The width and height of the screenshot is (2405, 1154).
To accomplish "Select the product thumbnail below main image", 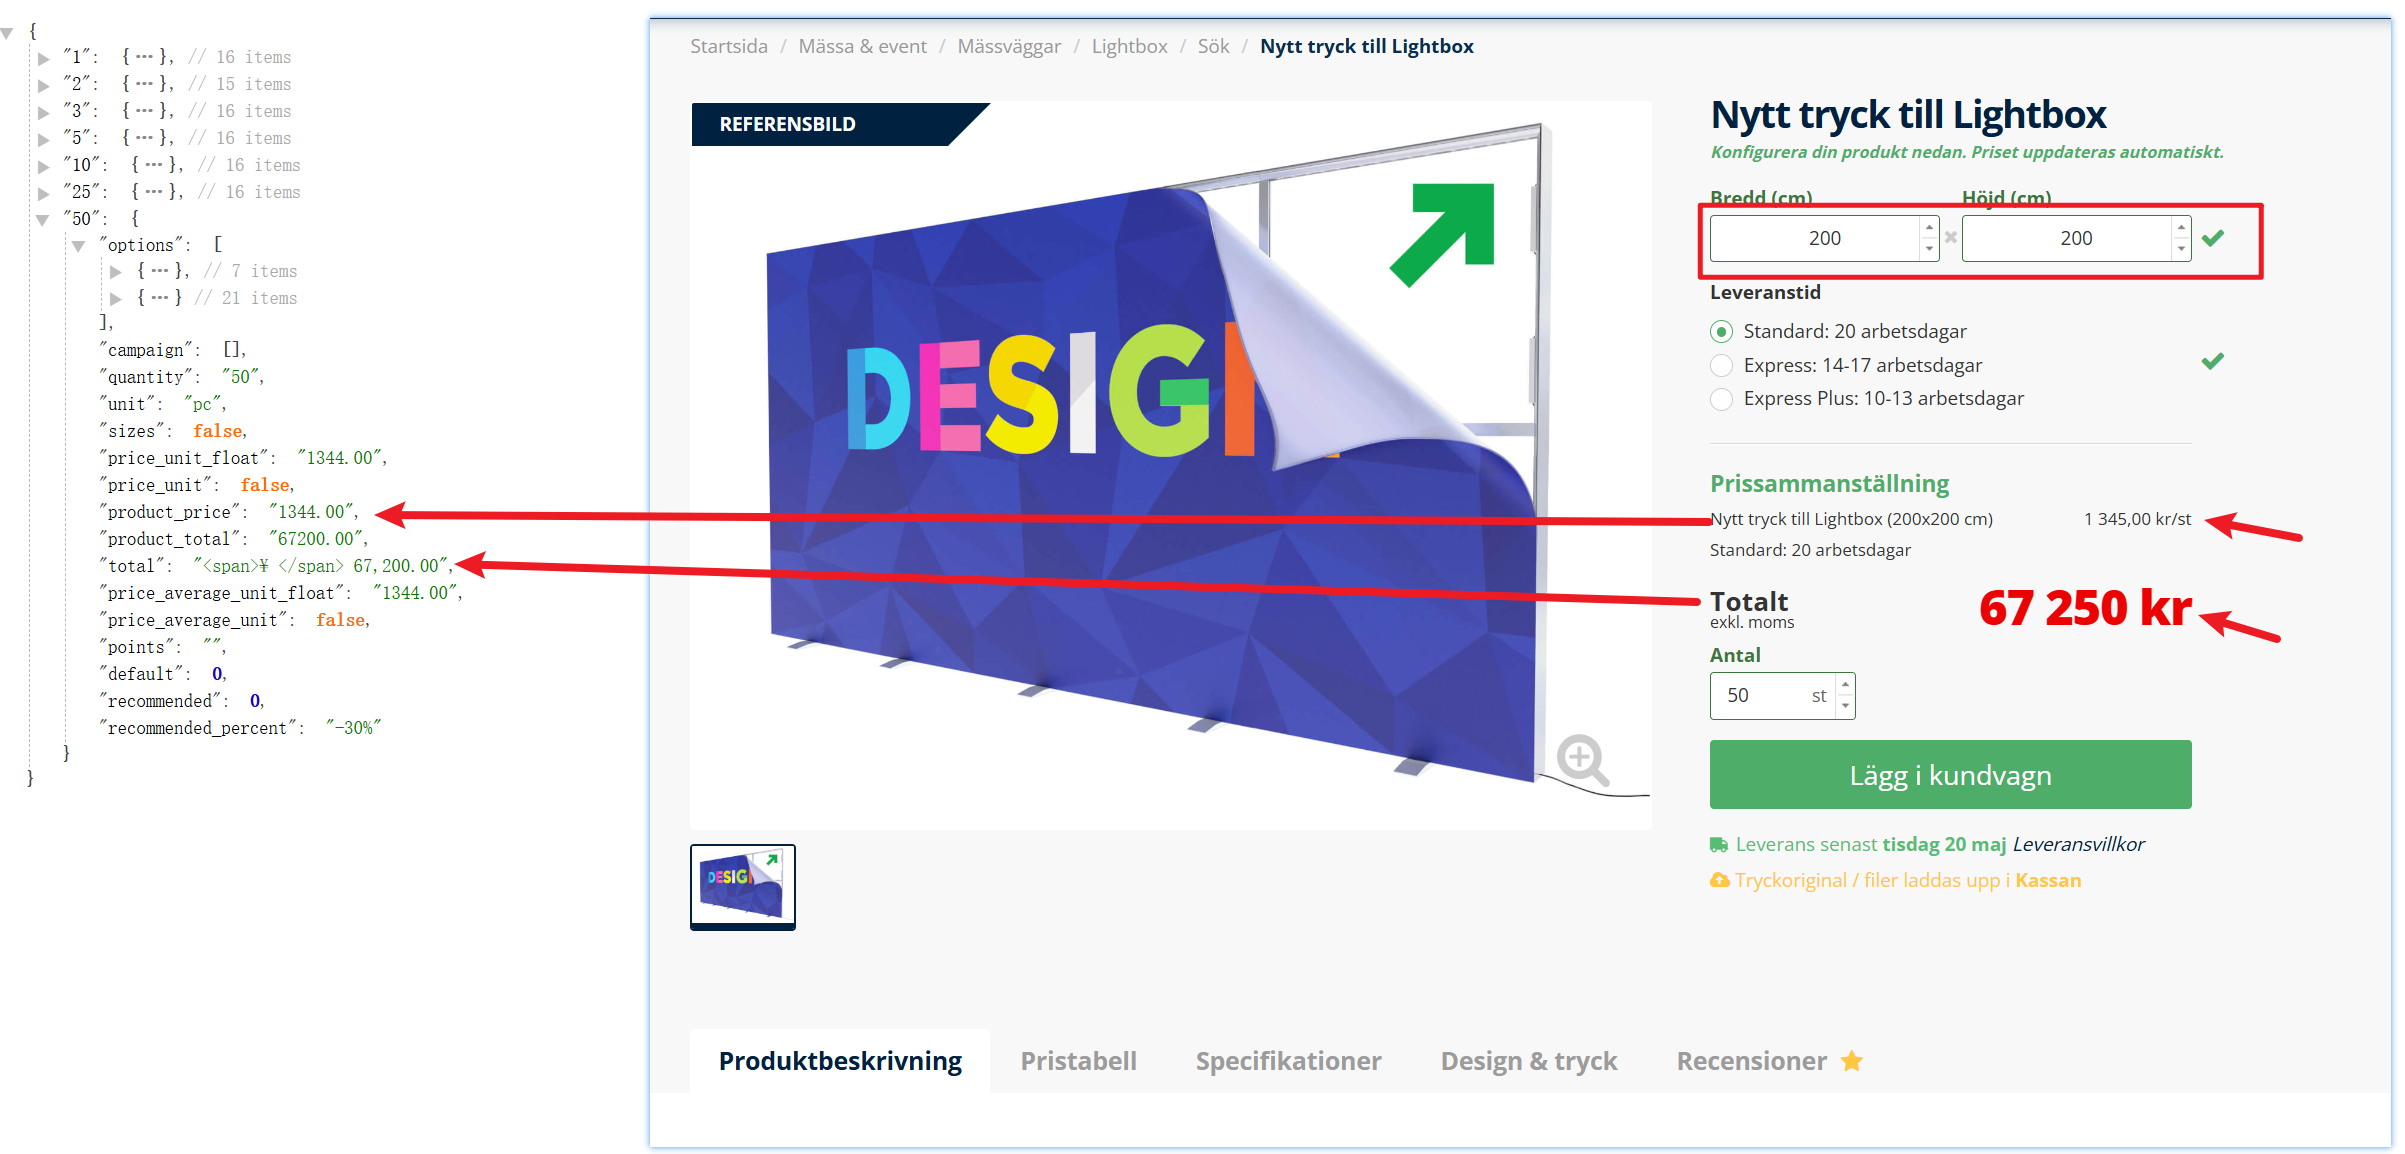I will point(742,886).
